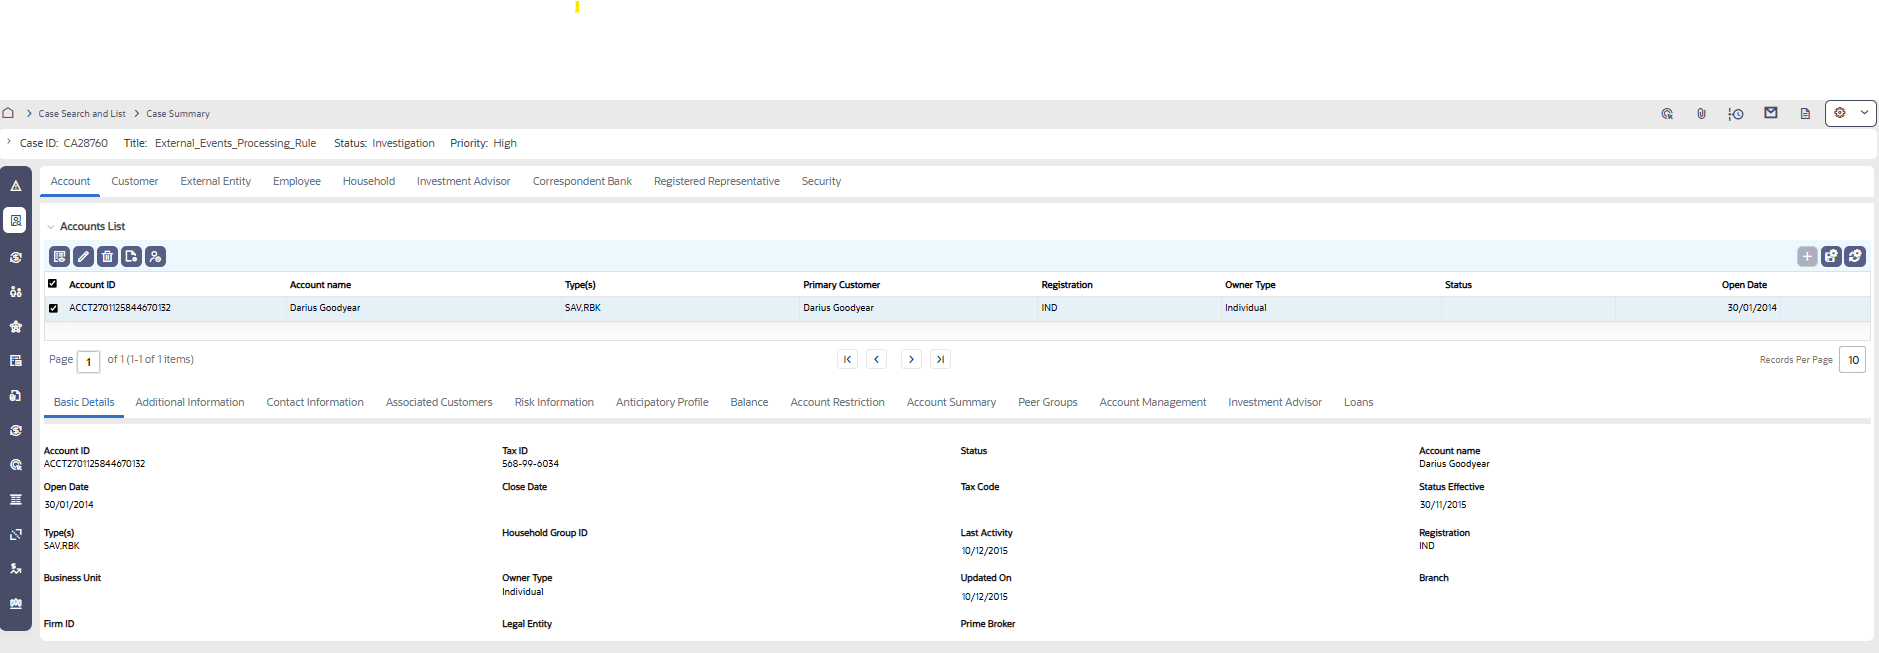Click the stacked lines icon in the left sidebar
Image resolution: width=1879 pixels, height=653 pixels.
point(16,499)
